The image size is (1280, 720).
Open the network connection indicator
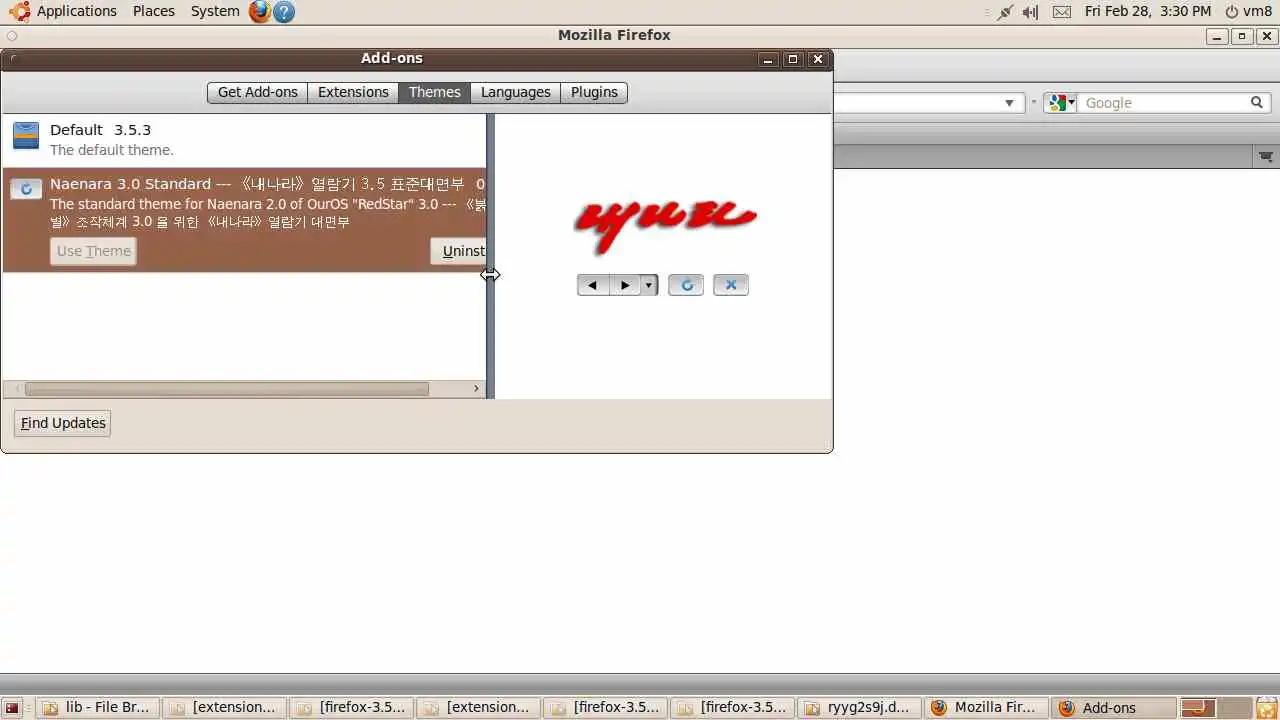(x=1005, y=11)
